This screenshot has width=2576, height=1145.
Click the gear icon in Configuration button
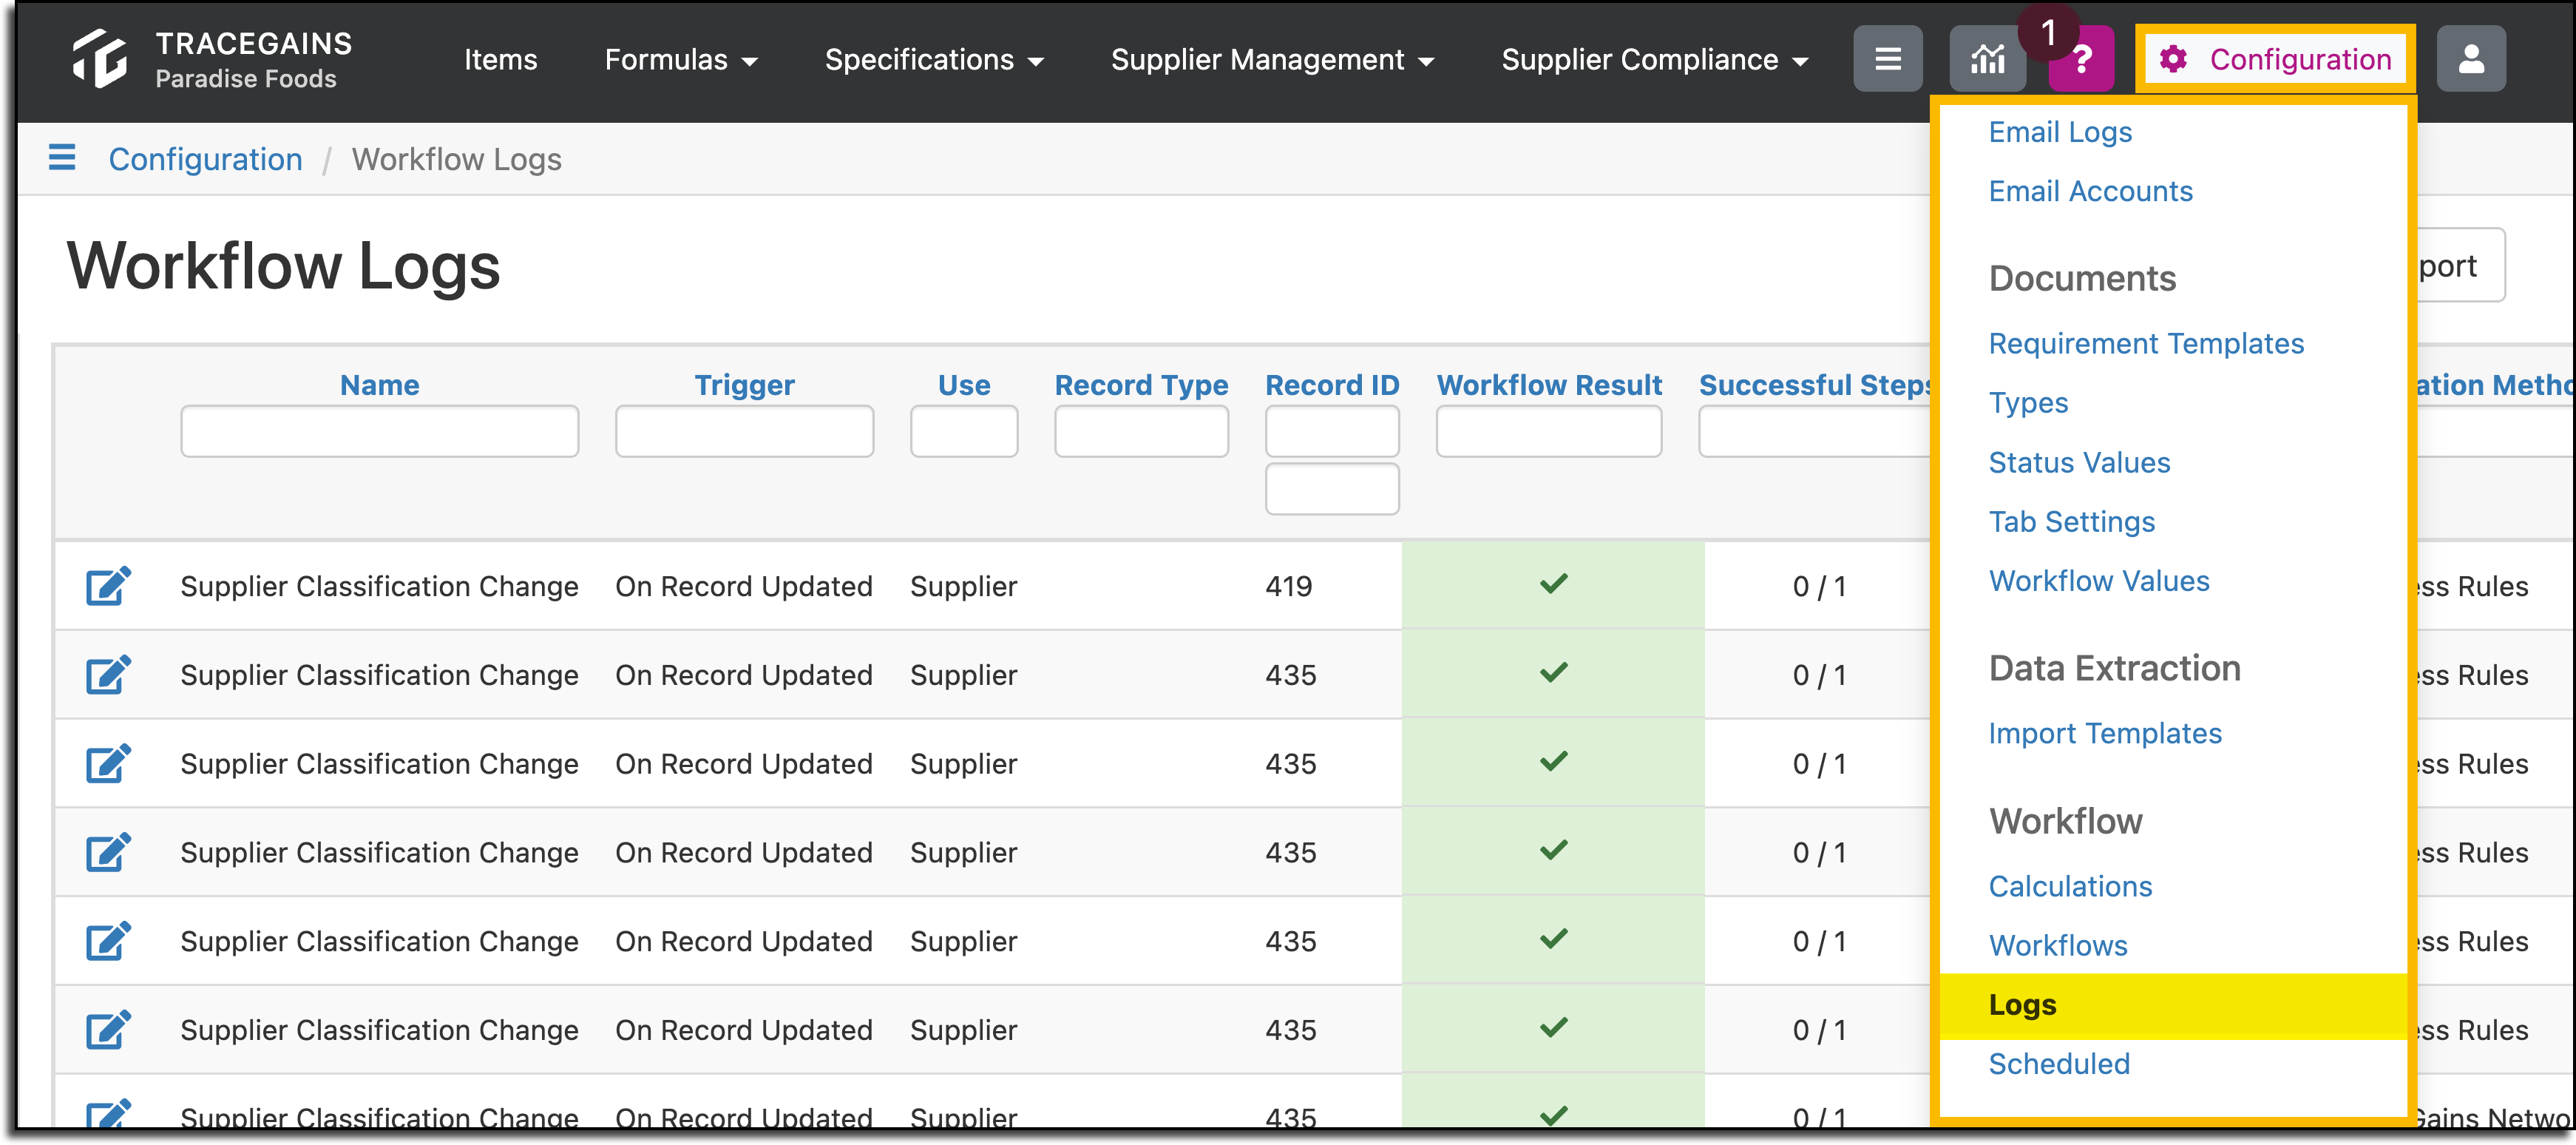[2172, 59]
